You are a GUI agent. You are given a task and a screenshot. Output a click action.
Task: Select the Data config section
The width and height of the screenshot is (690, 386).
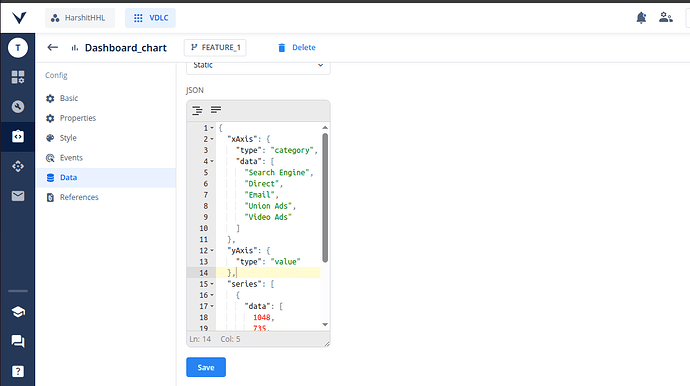(x=106, y=177)
